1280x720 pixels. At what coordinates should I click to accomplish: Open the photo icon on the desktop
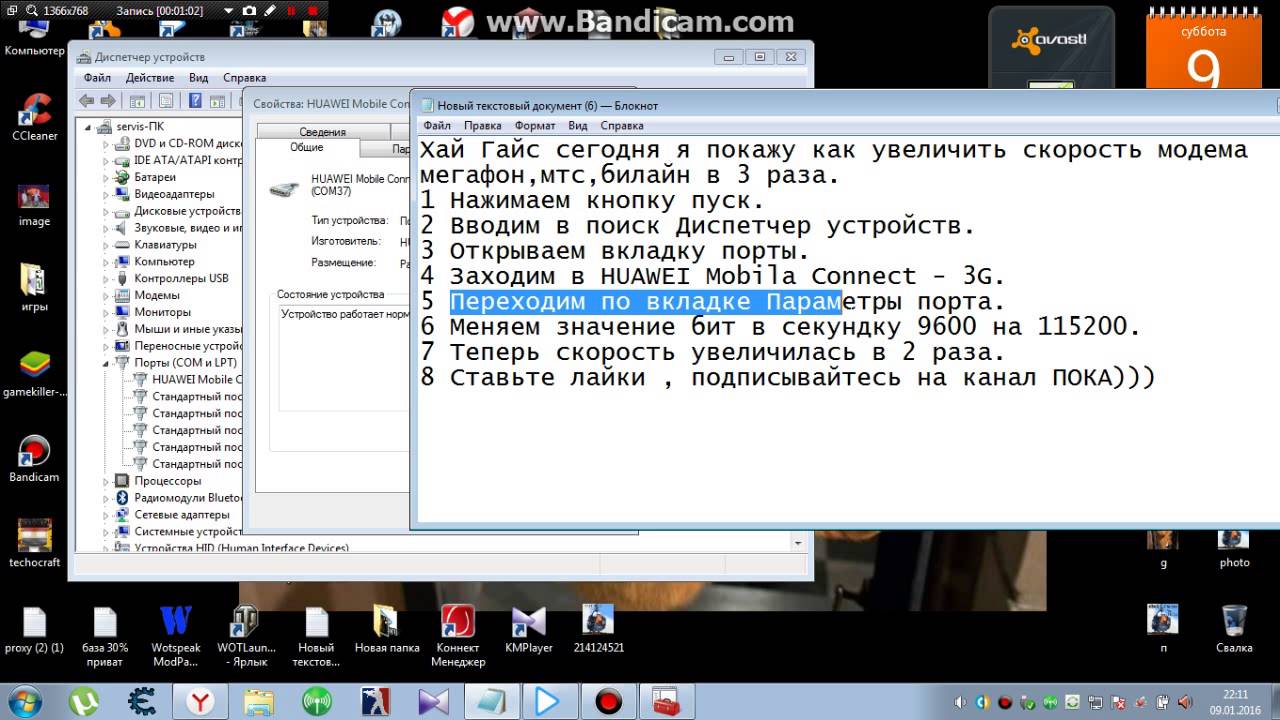pyautogui.click(x=1234, y=547)
